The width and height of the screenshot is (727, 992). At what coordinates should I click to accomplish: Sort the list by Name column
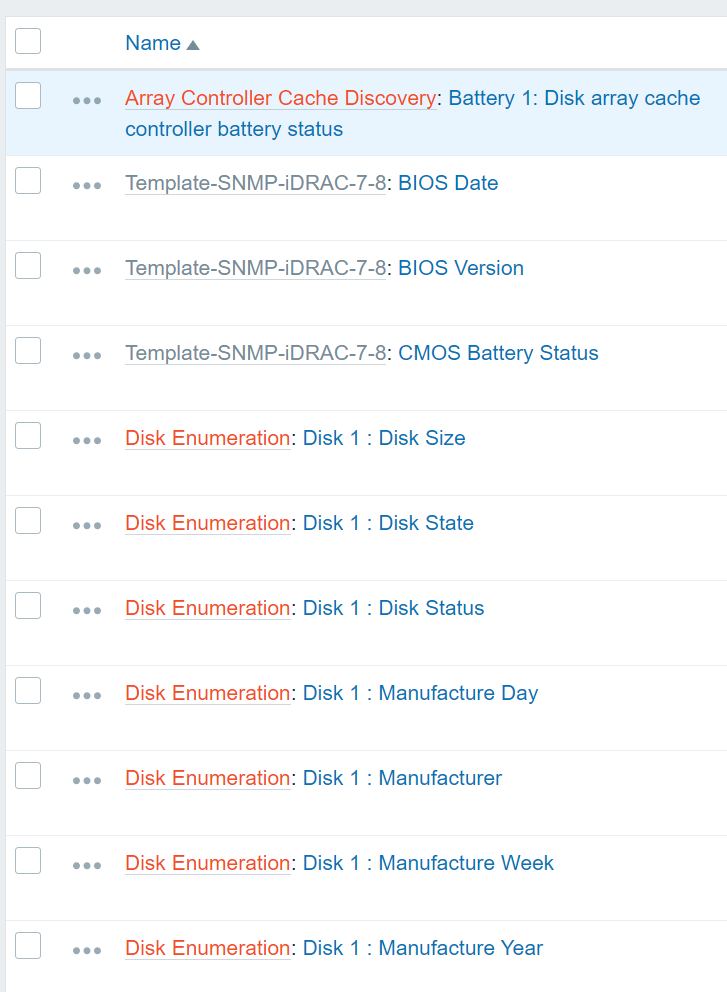click(x=153, y=43)
